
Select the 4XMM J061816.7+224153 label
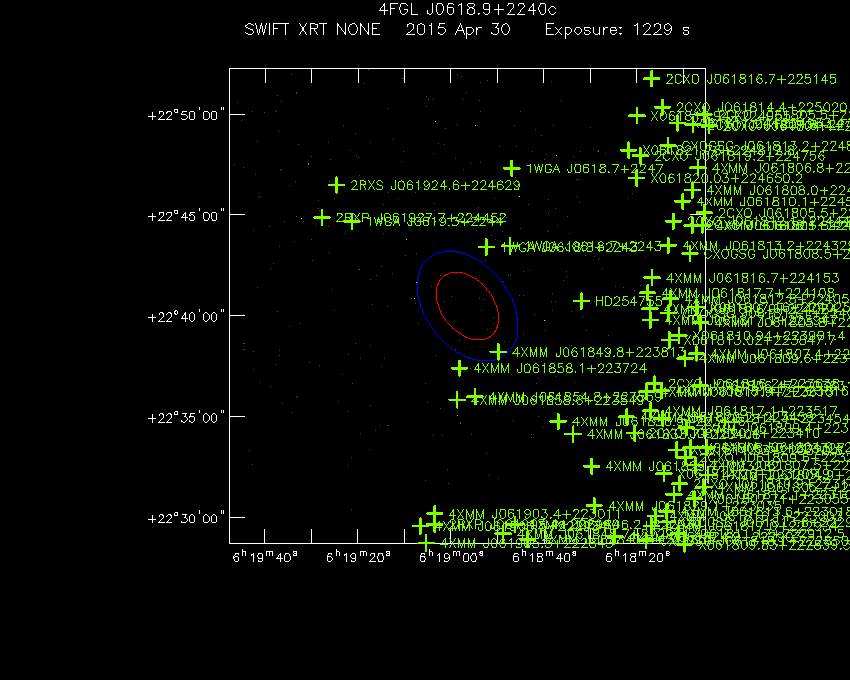click(x=752, y=279)
